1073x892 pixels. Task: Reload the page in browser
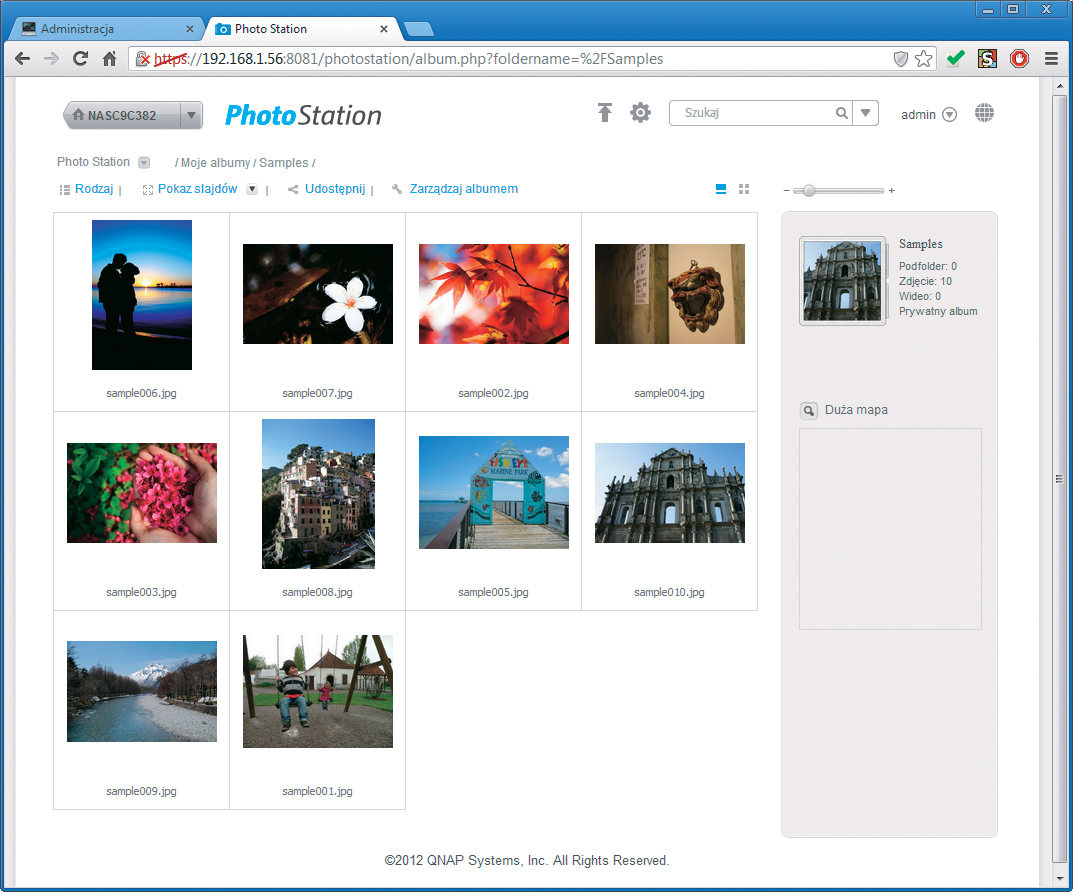click(80, 59)
